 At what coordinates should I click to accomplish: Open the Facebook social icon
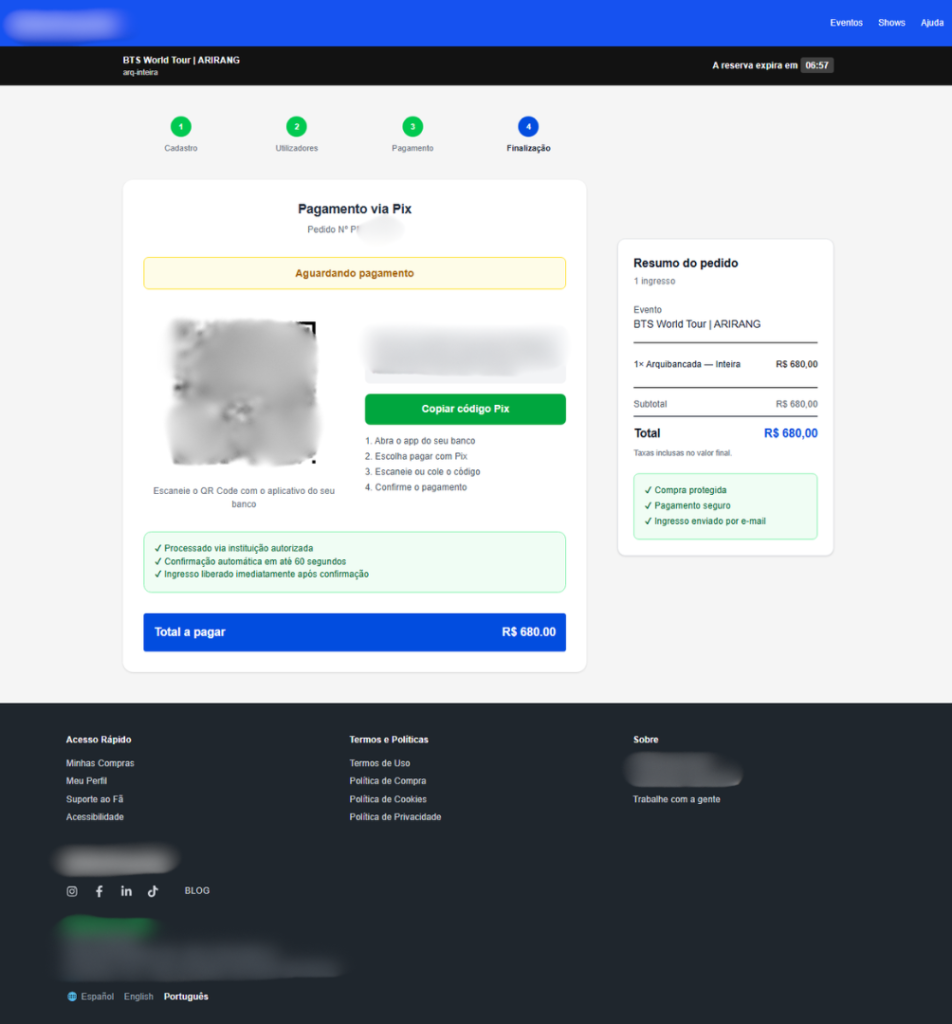99,891
